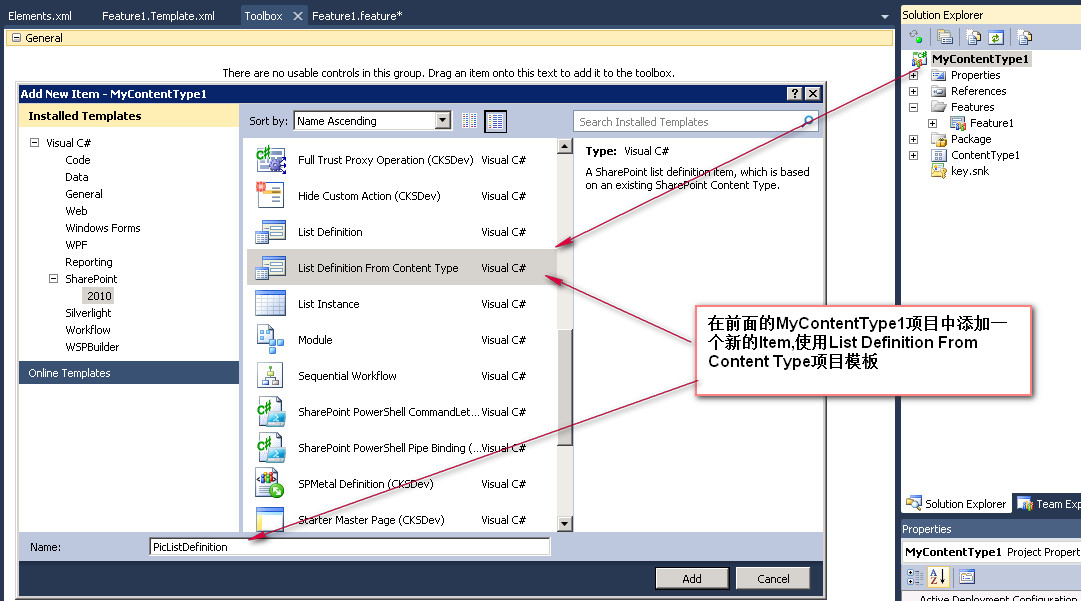Switch to small icons view
1081x601 pixels.
tap(469, 121)
